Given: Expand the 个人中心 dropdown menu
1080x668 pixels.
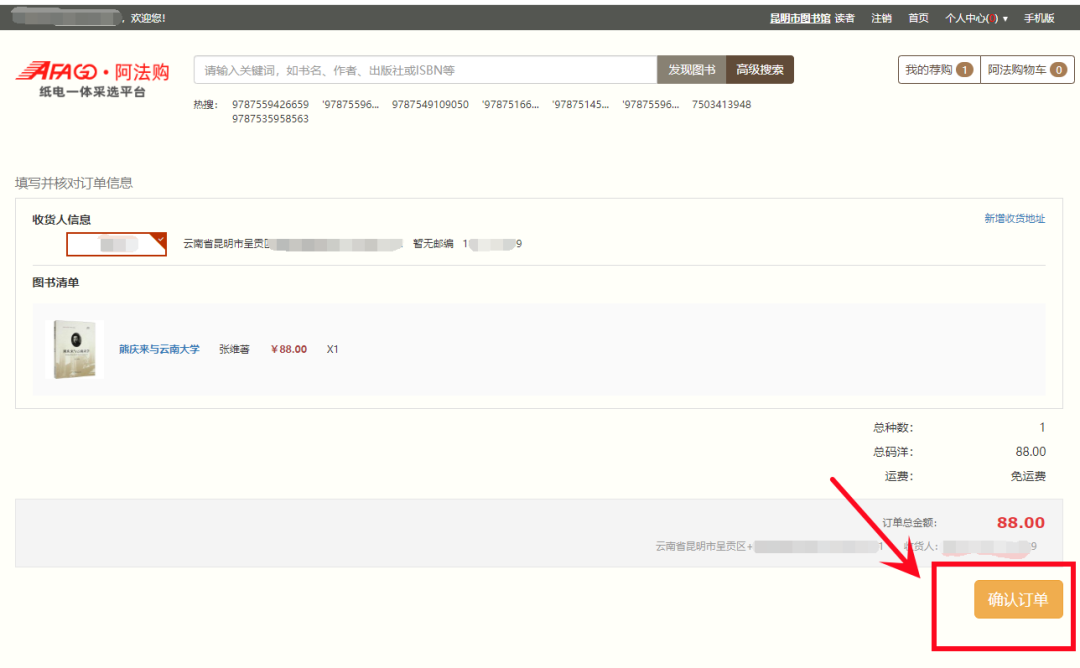Looking at the screenshot, I should tap(976, 18).
